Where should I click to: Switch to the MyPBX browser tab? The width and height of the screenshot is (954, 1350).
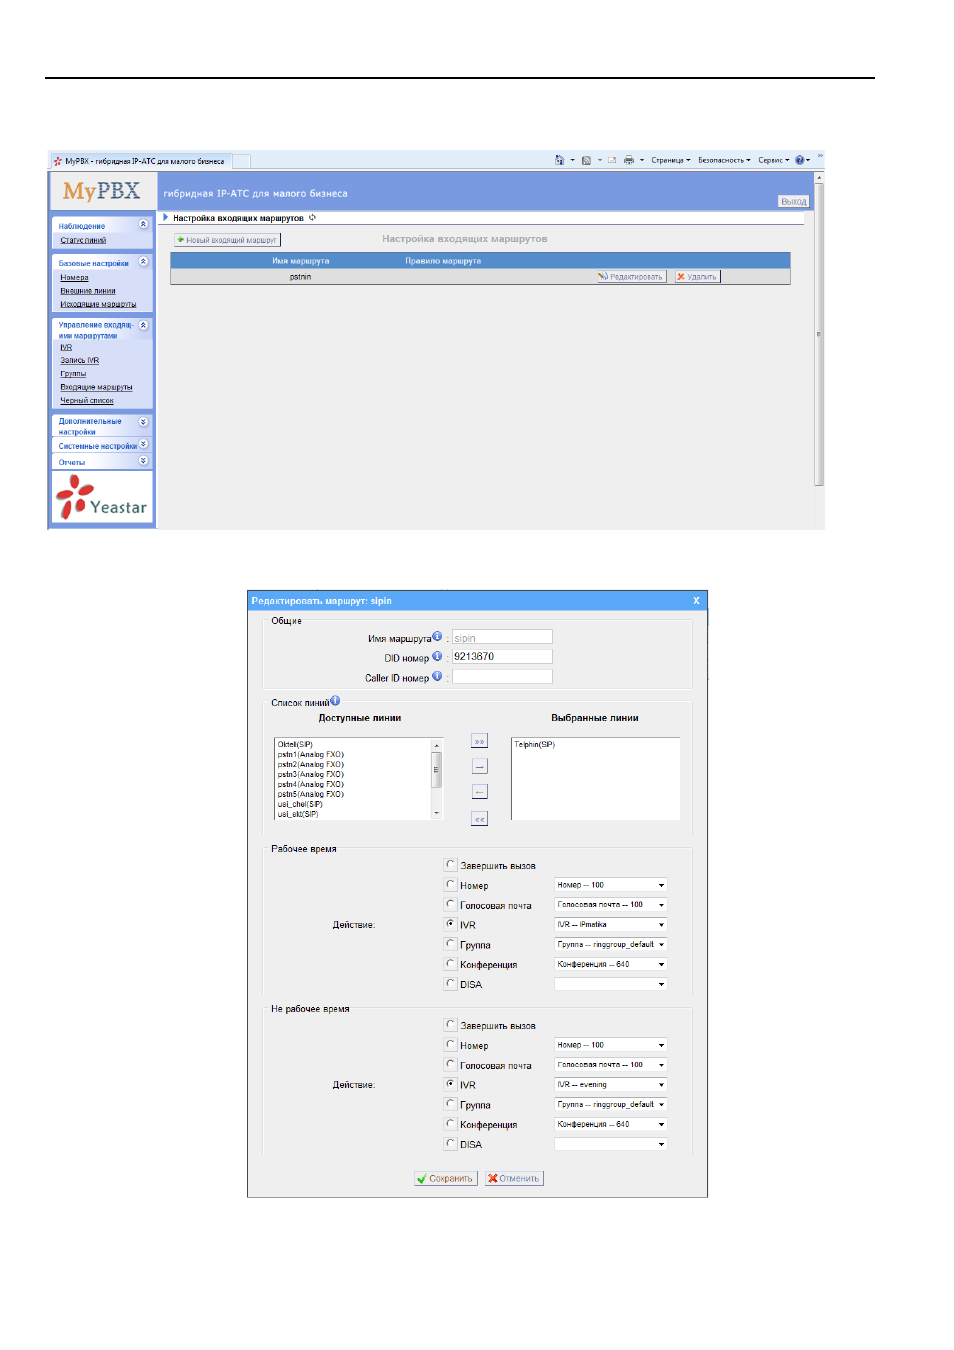140,161
